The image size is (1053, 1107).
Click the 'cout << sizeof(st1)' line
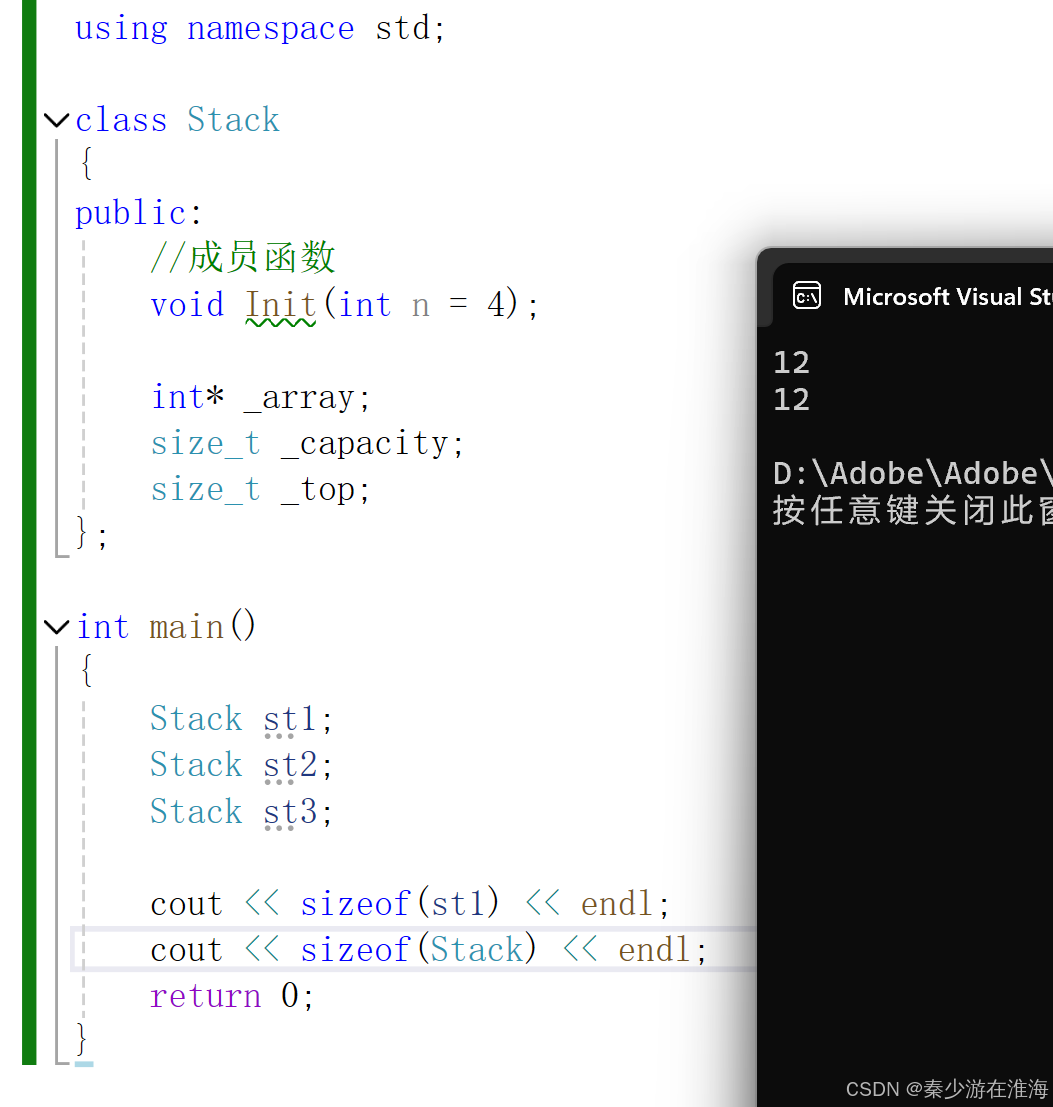click(410, 904)
